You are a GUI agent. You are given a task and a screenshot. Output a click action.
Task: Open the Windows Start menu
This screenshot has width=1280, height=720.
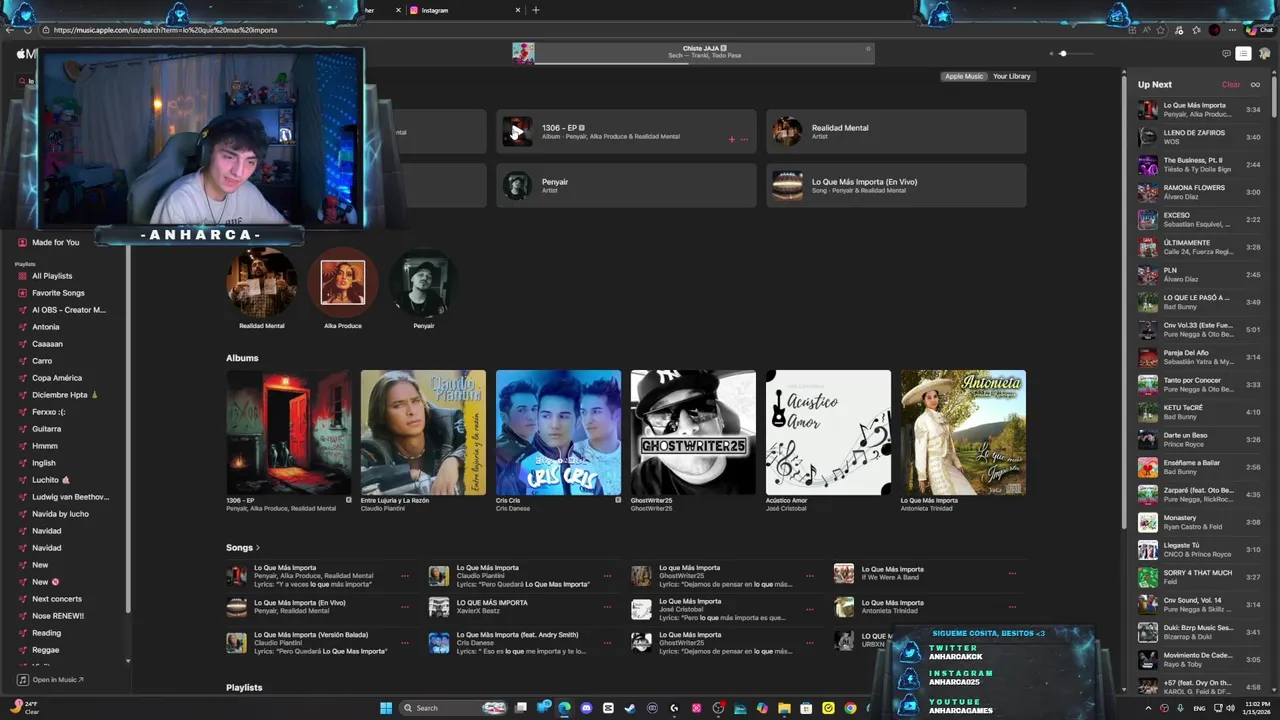click(386, 708)
